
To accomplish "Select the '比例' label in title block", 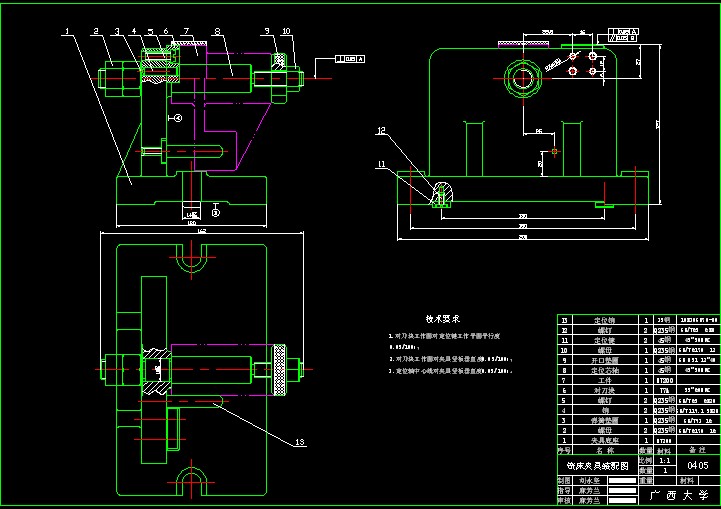I will (x=646, y=460).
